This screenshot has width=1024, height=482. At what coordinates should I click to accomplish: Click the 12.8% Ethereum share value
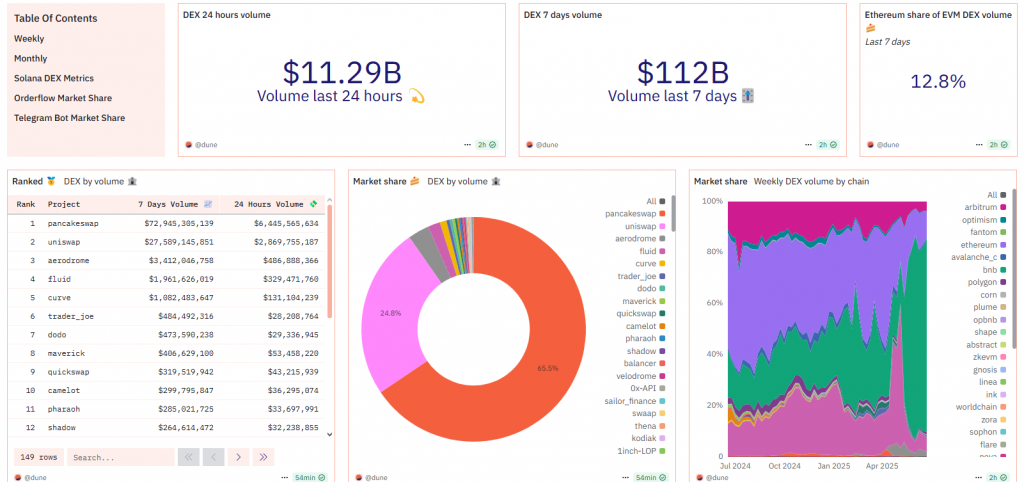[938, 82]
